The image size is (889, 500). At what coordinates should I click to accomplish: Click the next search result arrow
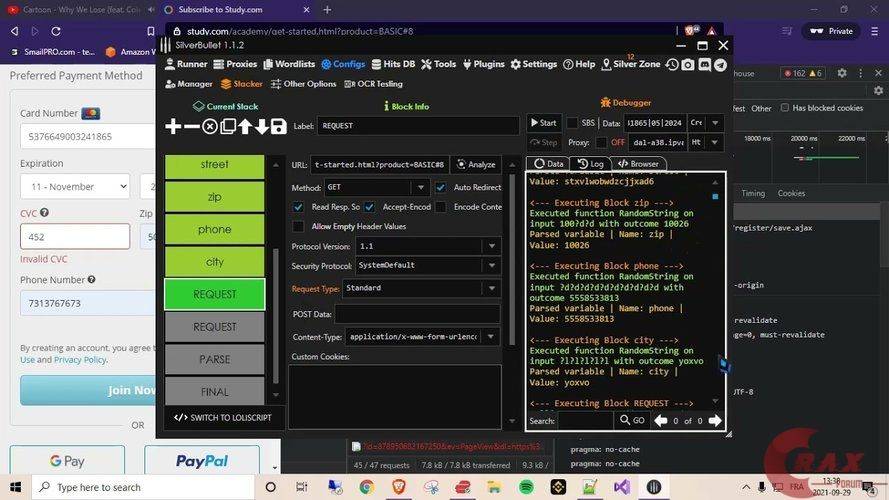click(714, 421)
